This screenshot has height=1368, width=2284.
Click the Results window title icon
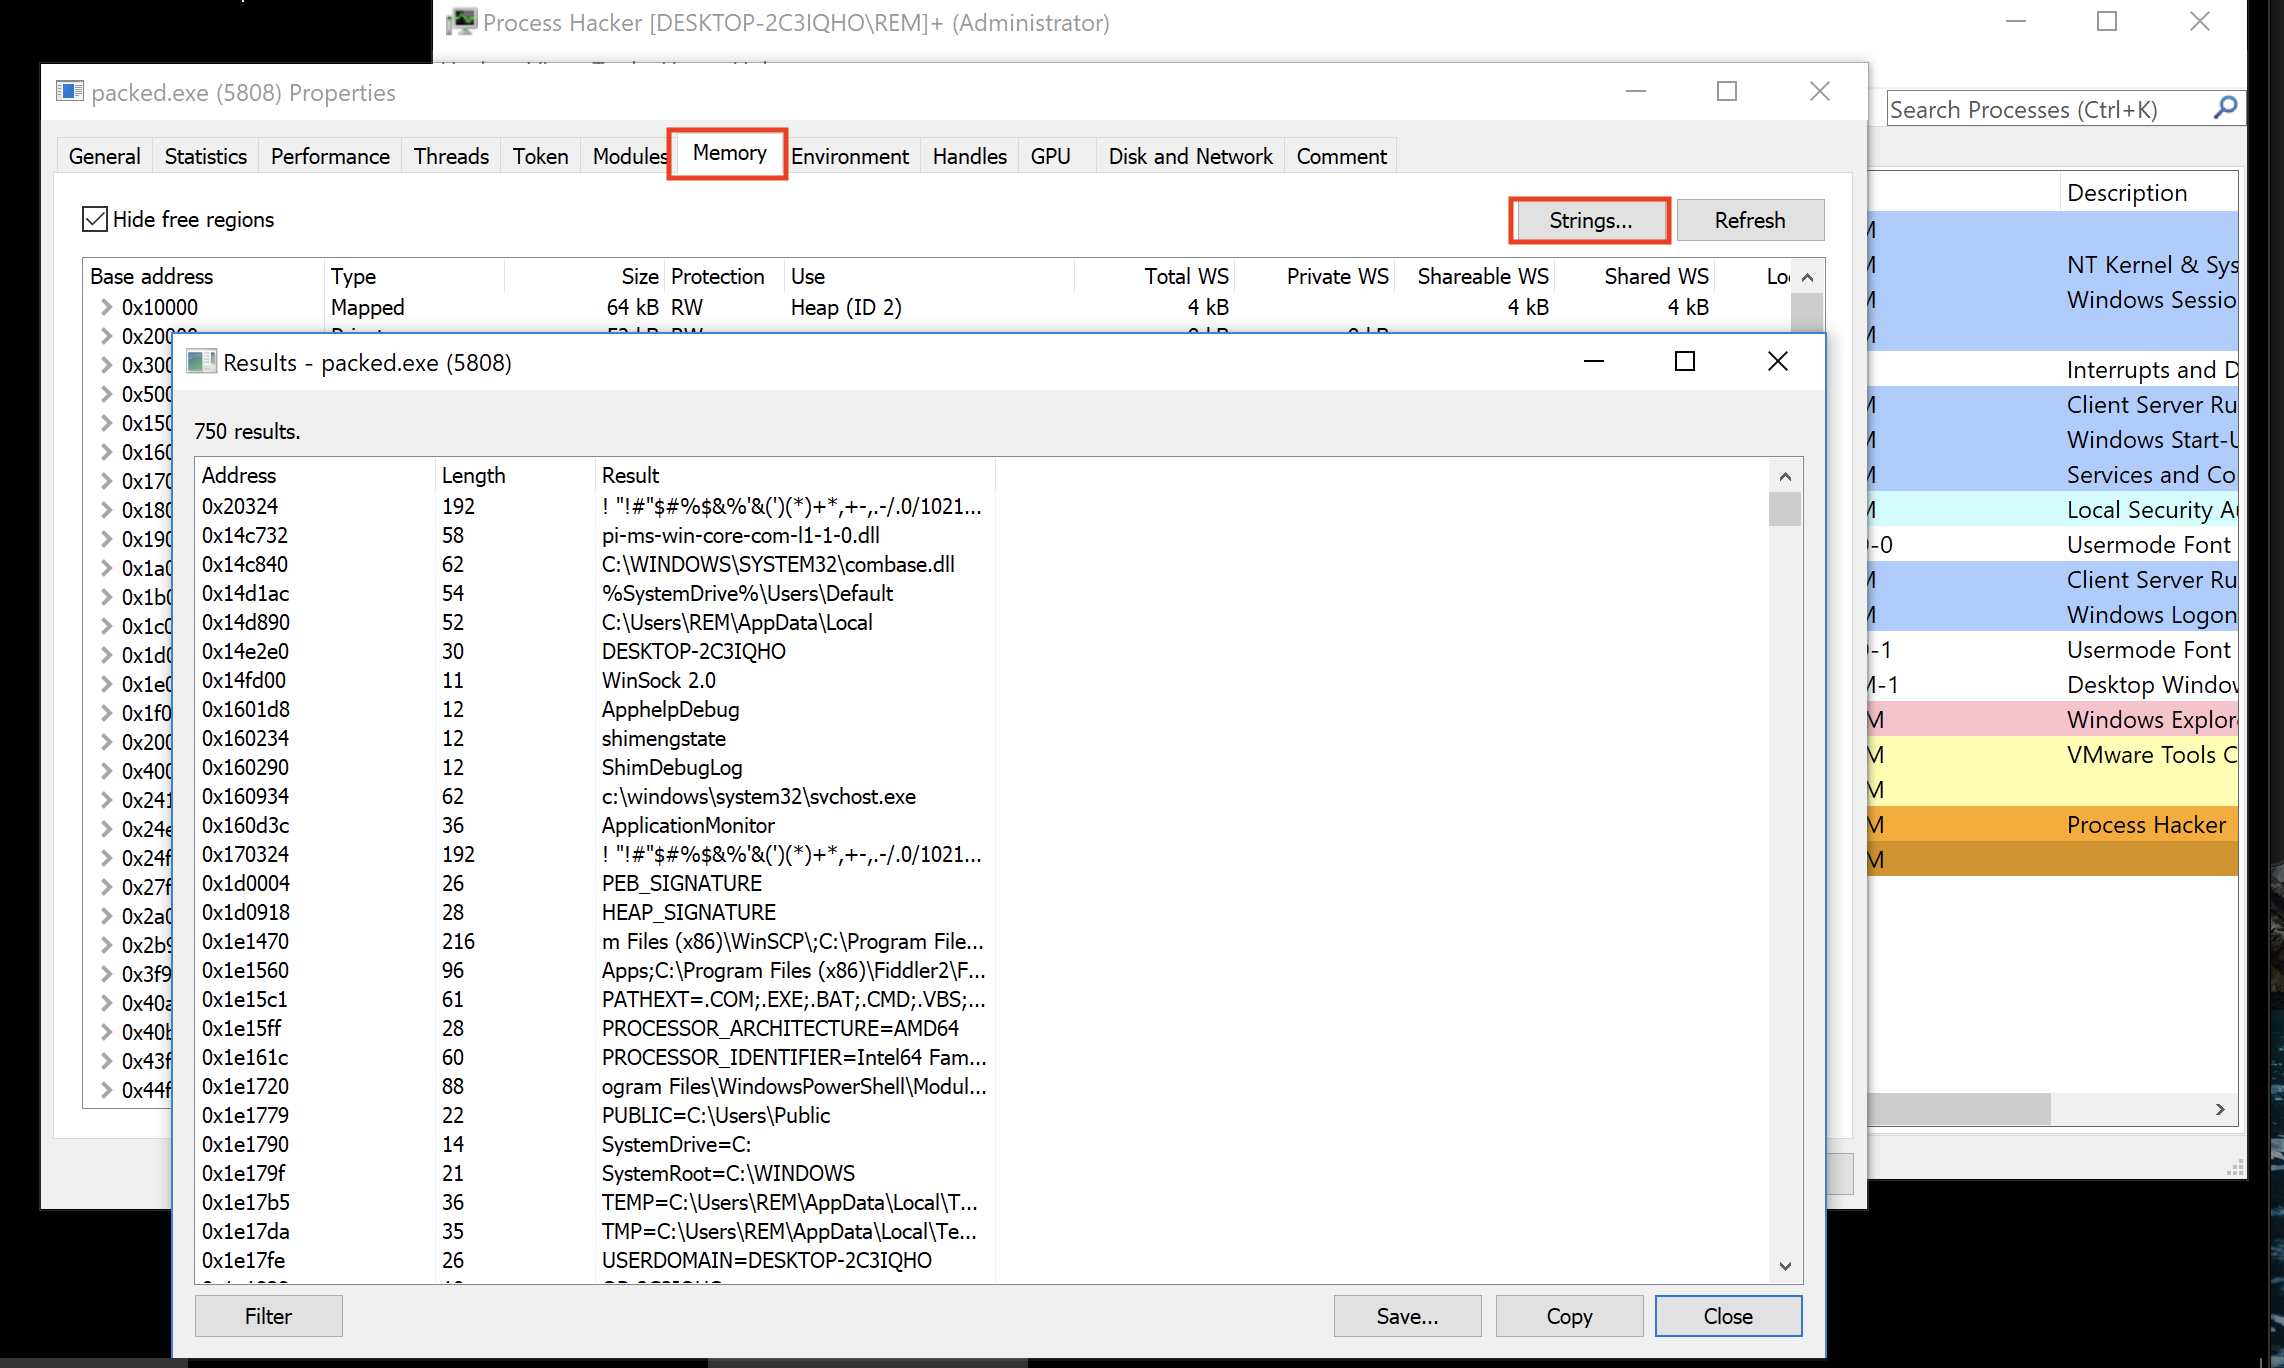[201, 362]
